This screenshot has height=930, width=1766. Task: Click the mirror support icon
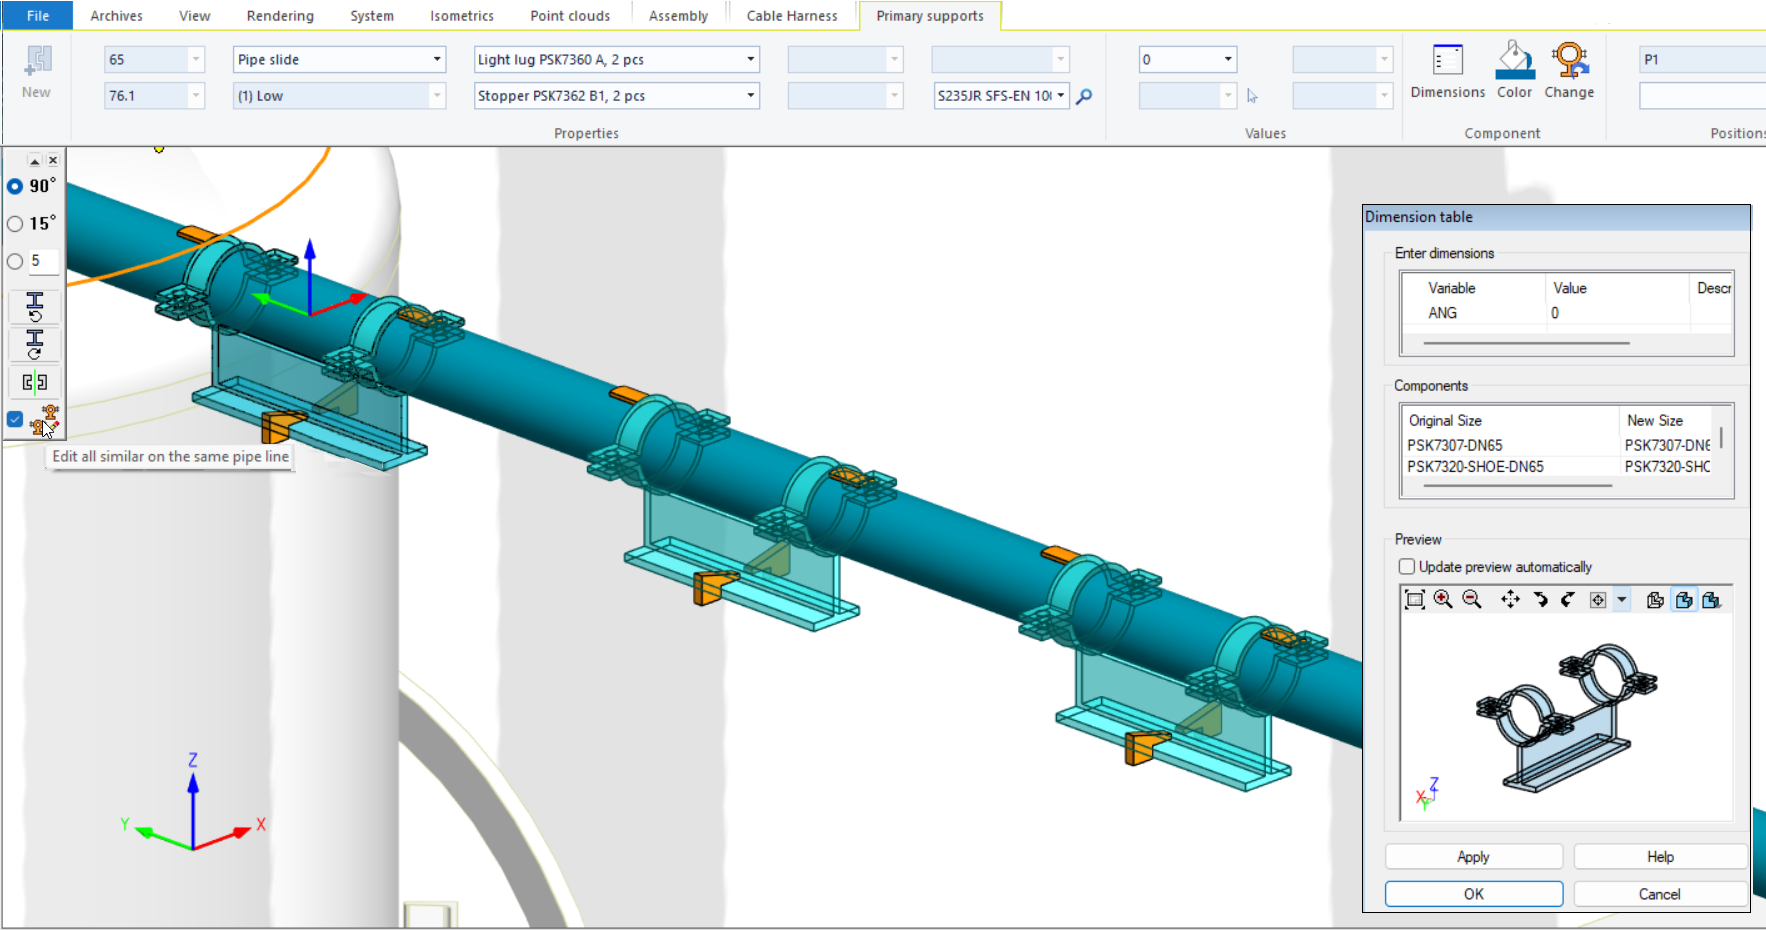click(35, 382)
